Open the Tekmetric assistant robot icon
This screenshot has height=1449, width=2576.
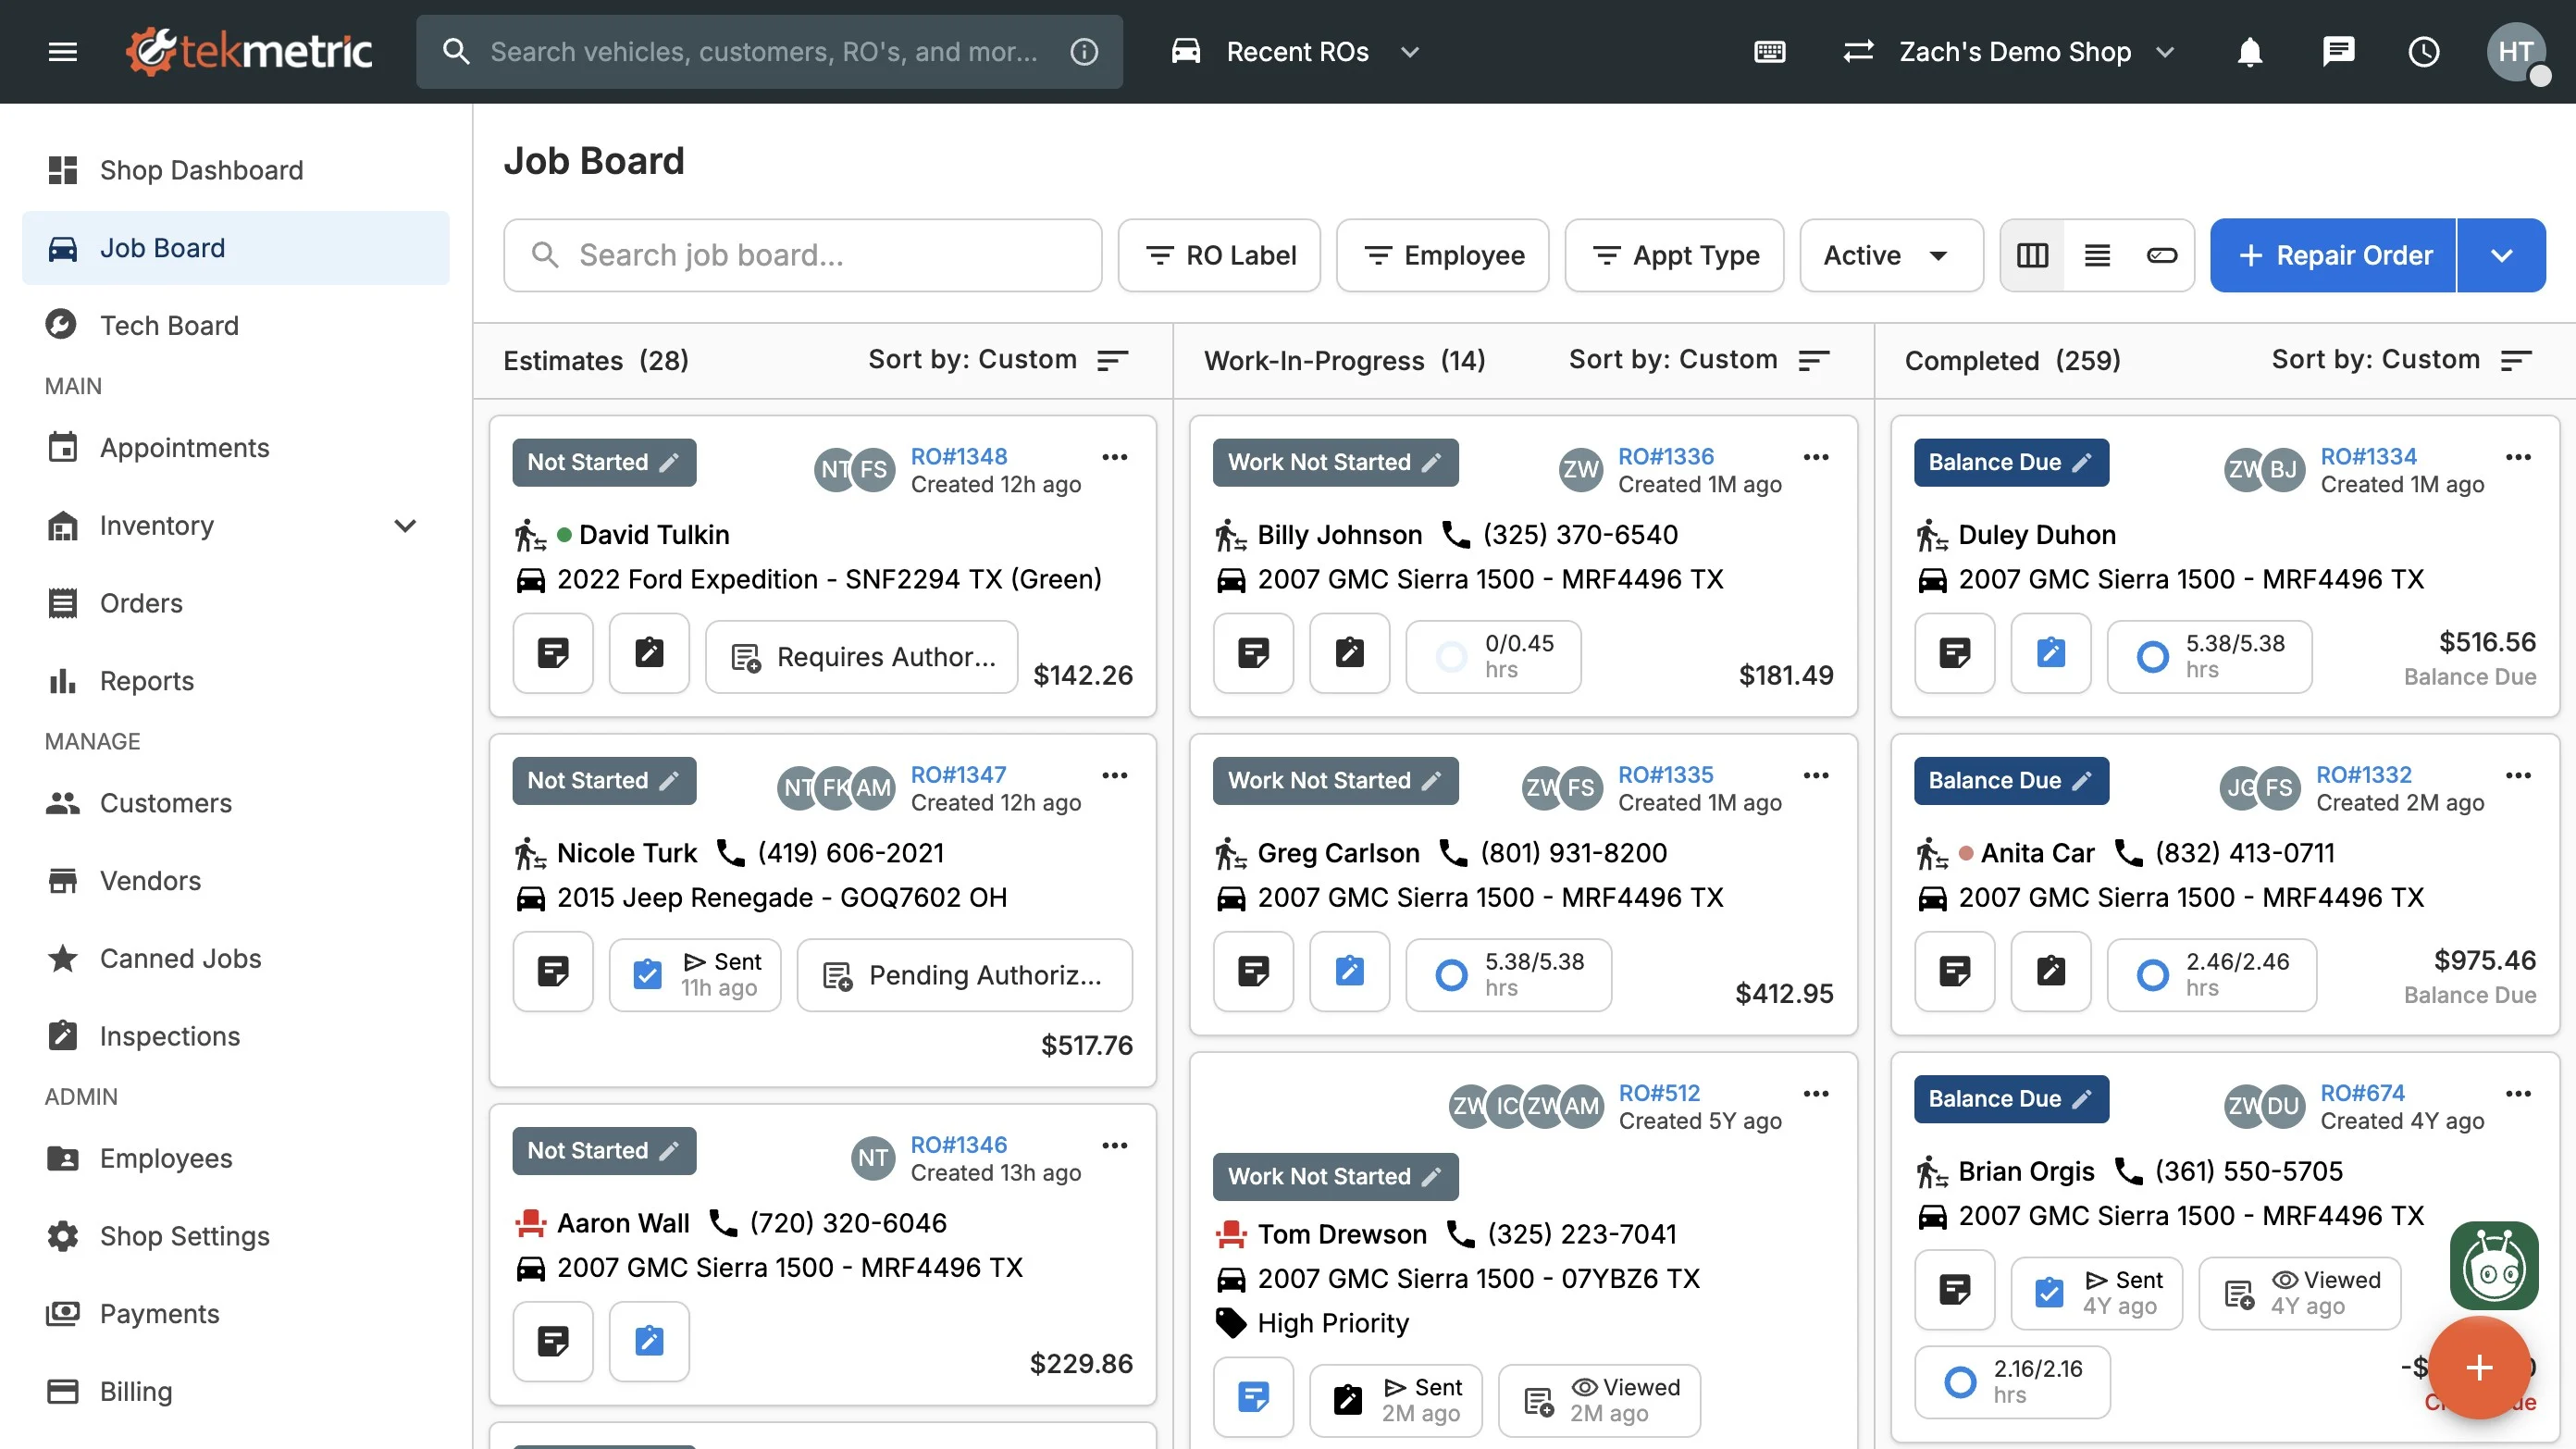pos(2493,1266)
